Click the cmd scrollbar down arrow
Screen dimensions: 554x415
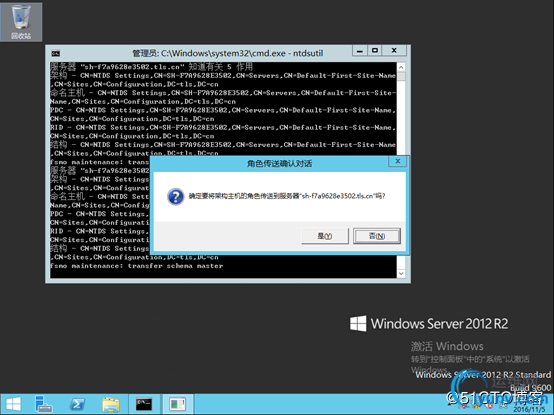coord(401,273)
